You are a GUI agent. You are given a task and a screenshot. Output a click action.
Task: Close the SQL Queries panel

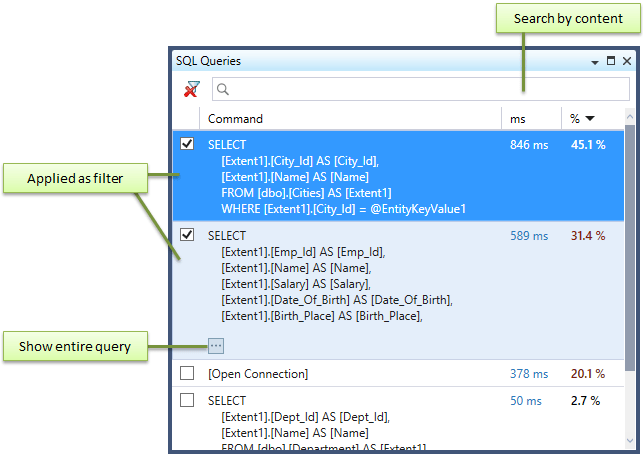coord(627,61)
